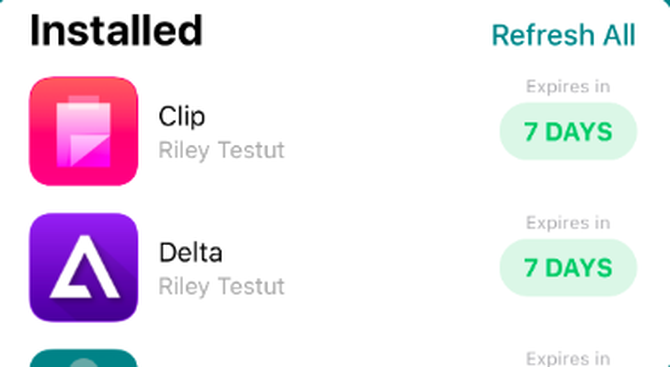Tap the Installed section heading

pyautogui.click(x=116, y=30)
